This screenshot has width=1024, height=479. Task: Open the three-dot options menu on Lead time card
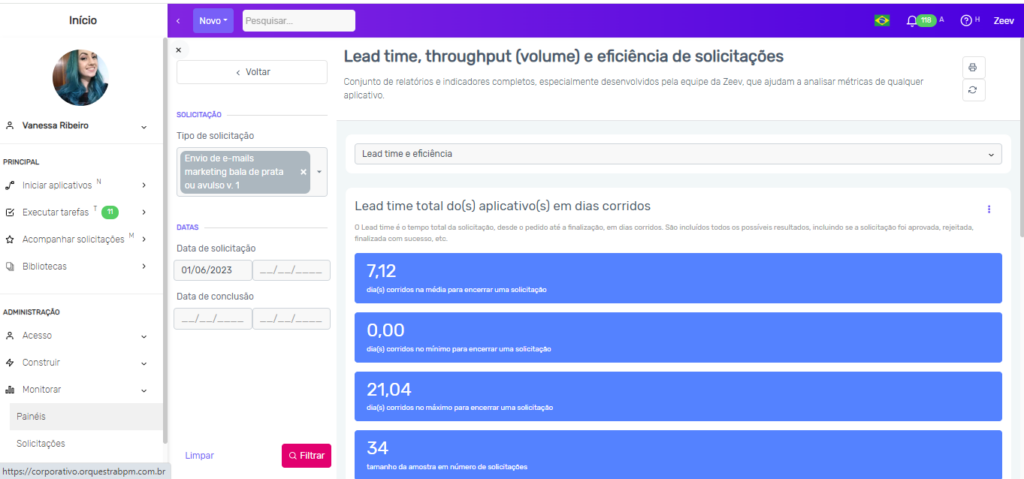(x=989, y=209)
